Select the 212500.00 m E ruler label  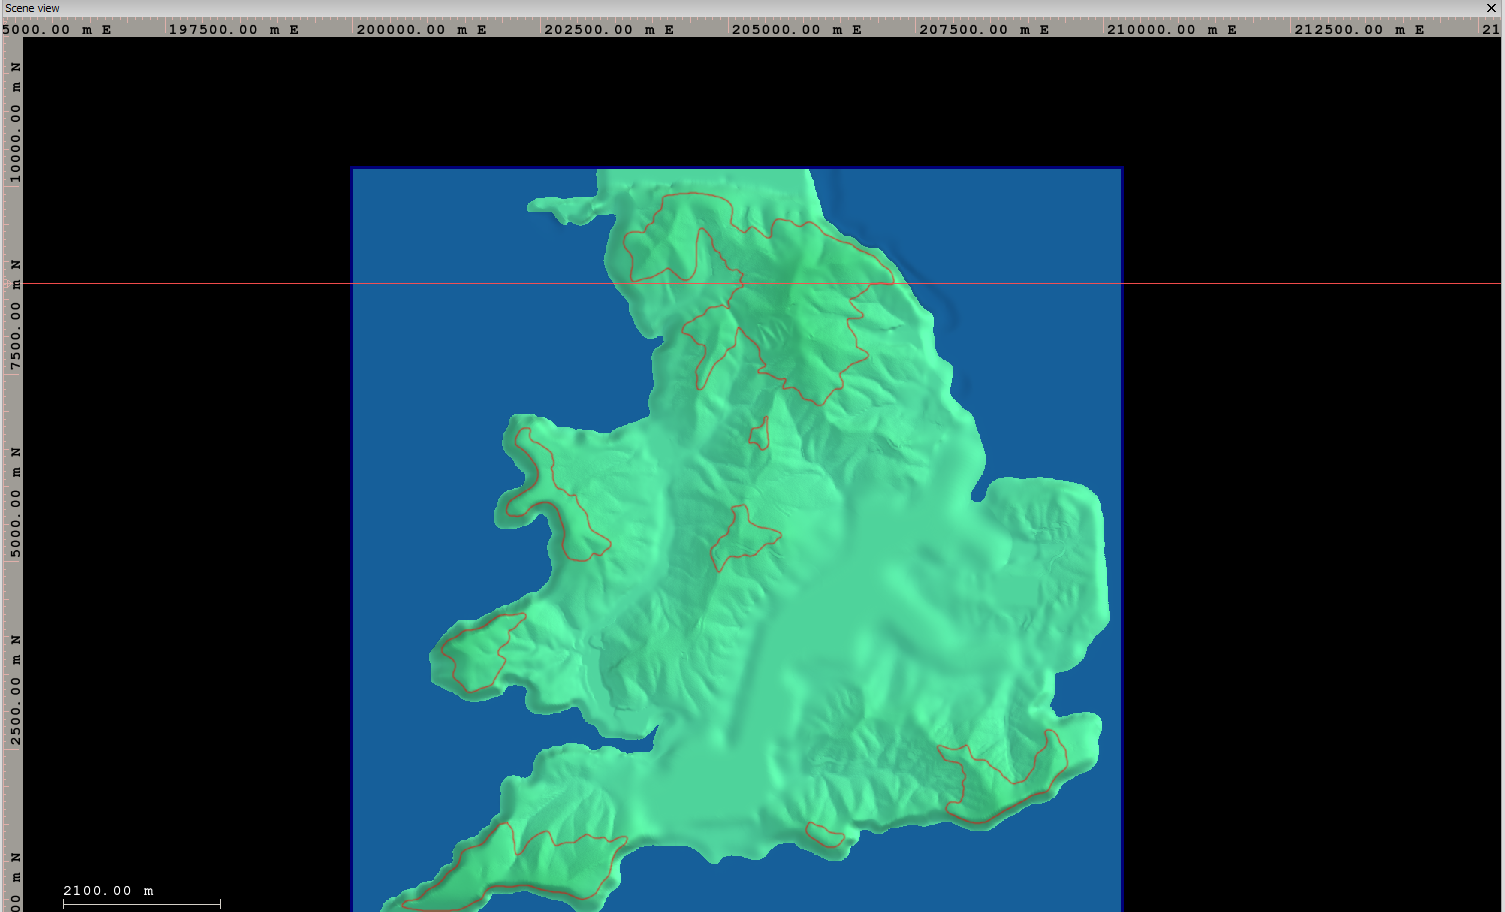point(1359,29)
